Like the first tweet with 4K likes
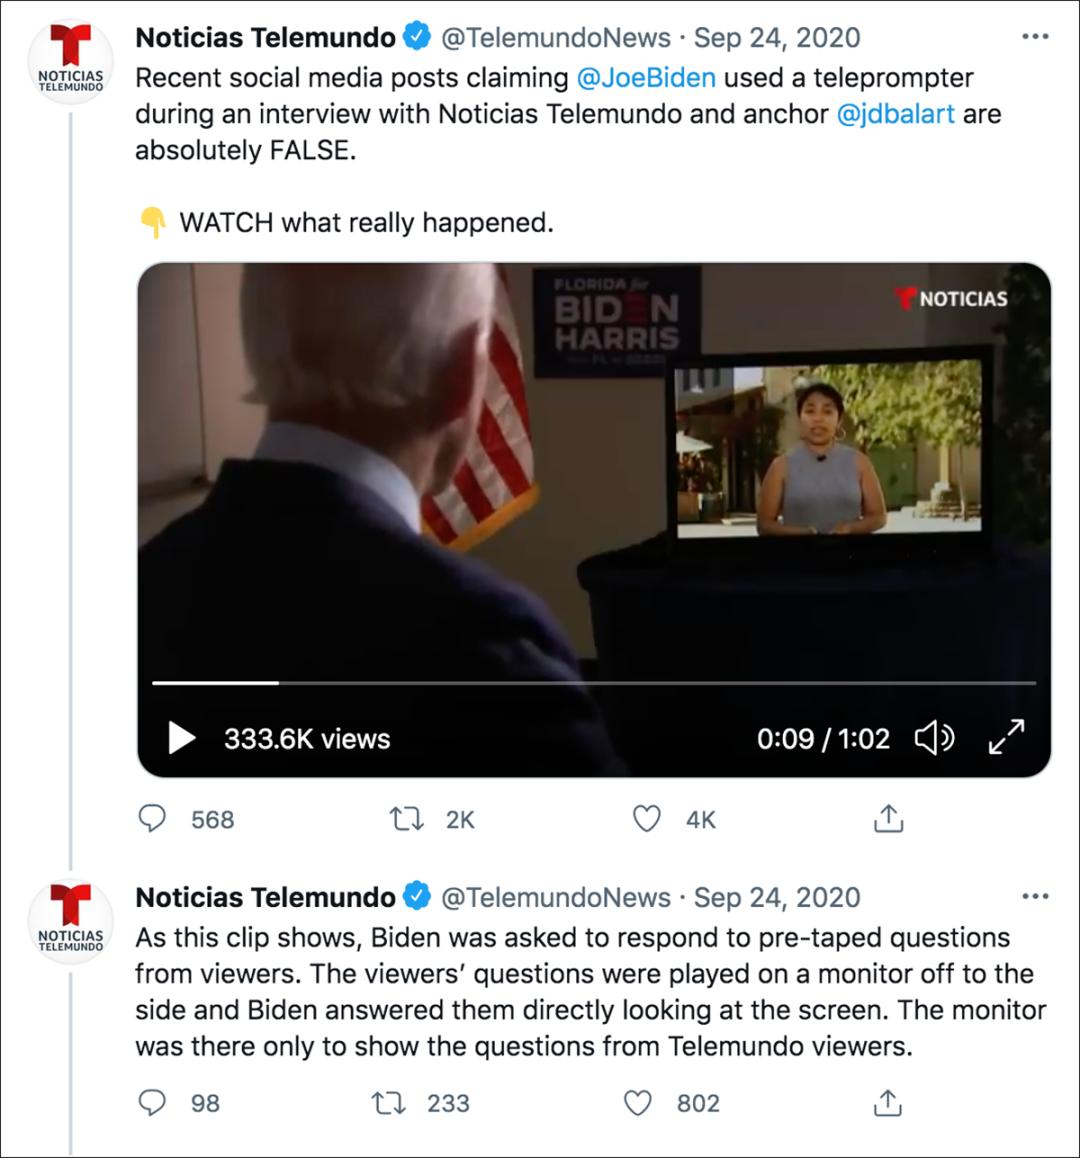The width and height of the screenshot is (1080, 1158). (x=648, y=819)
